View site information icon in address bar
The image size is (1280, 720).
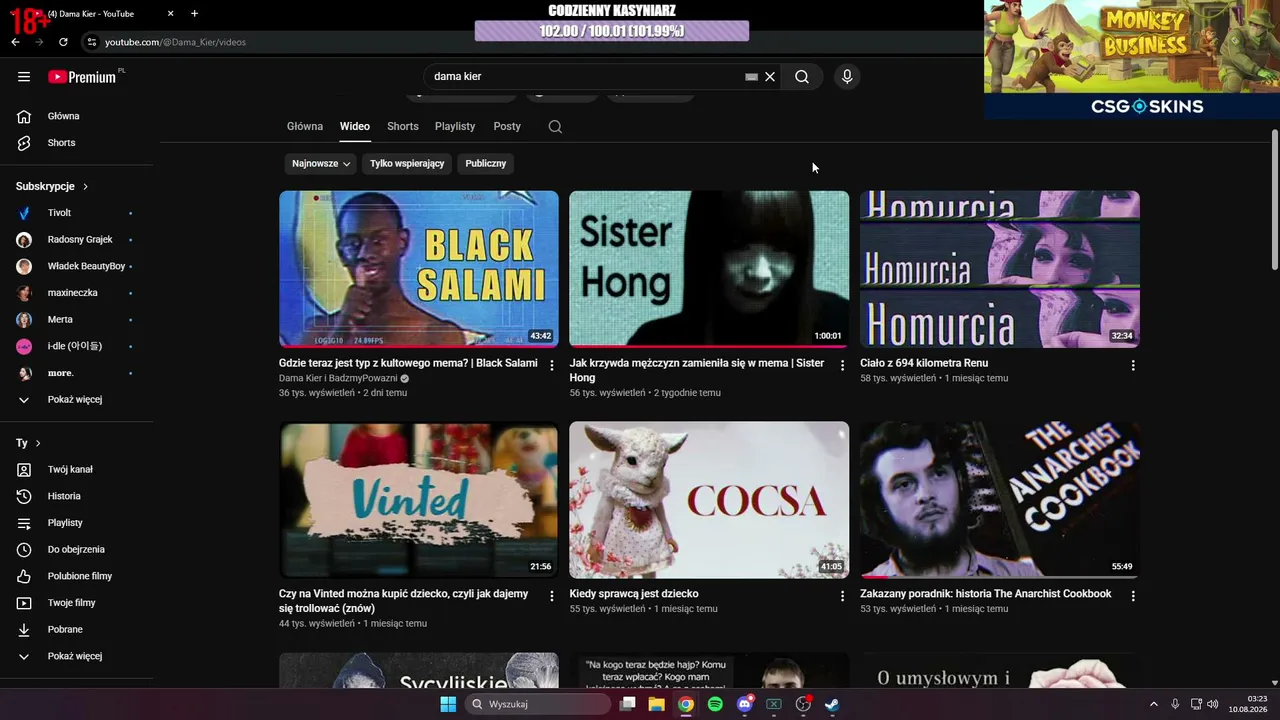(x=91, y=42)
